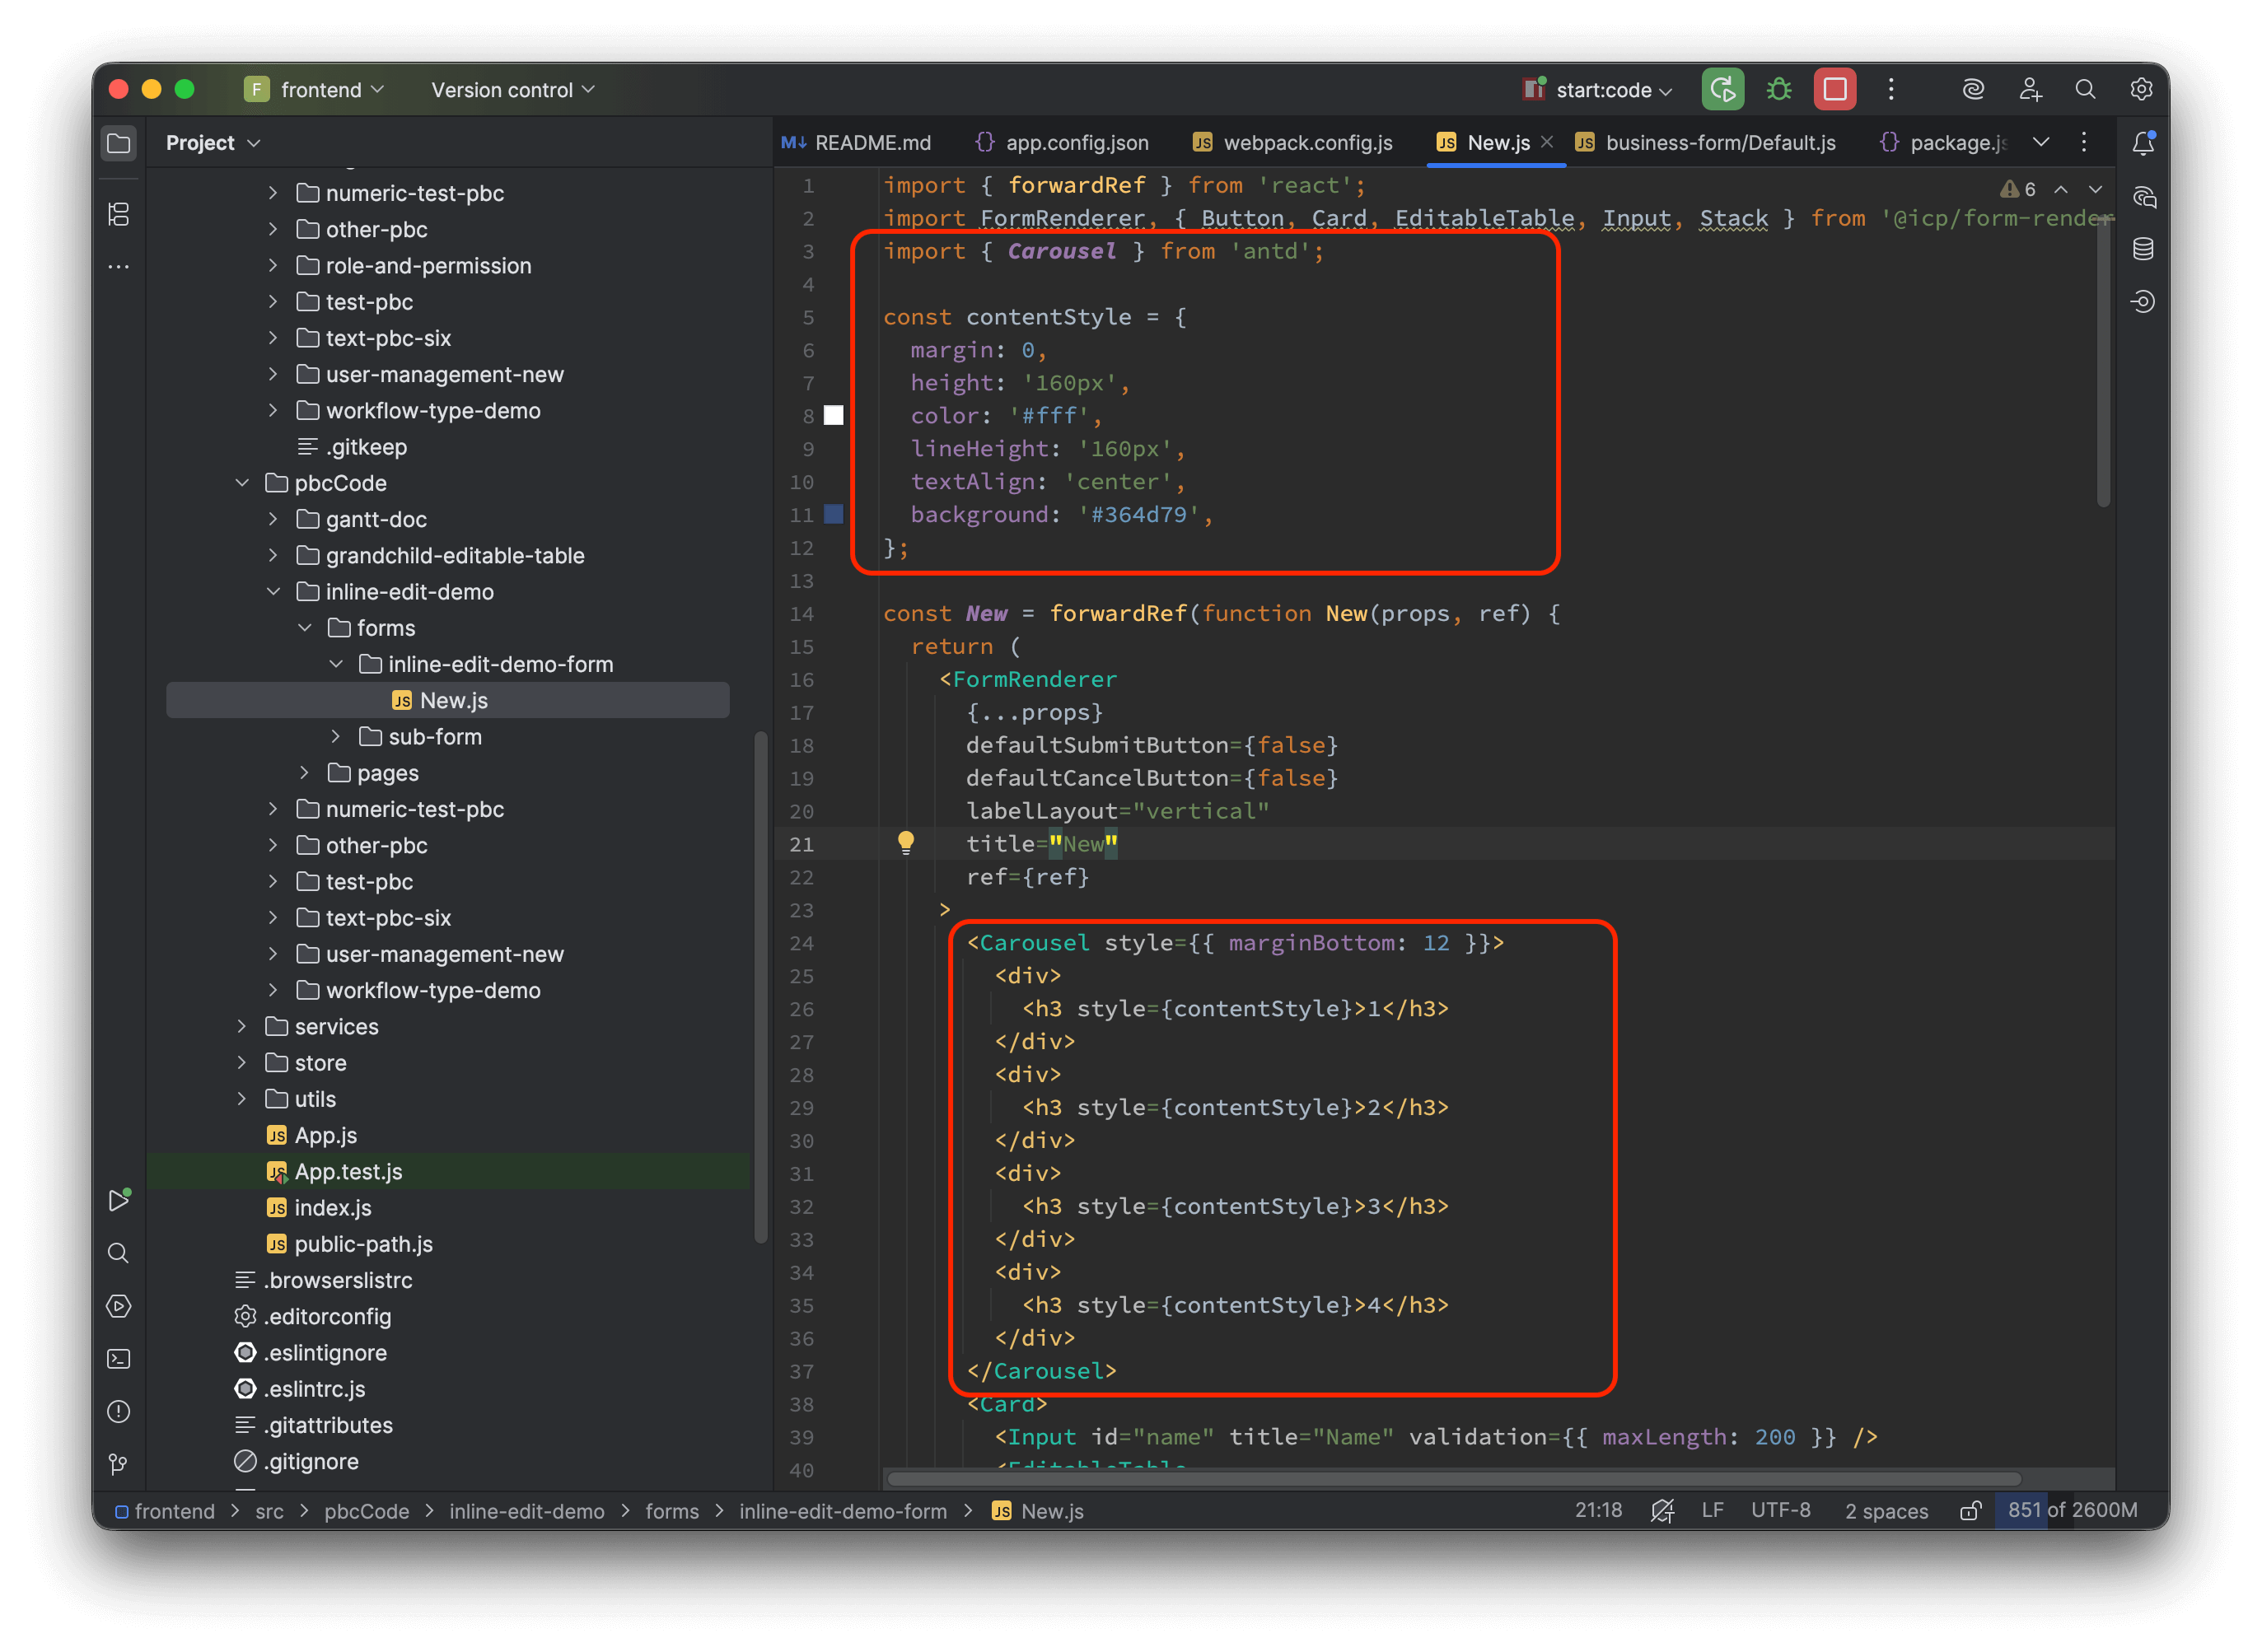This screenshot has width=2262, height=1652.
Task: Expand the sub-form folder
Action: click(x=336, y=737)
